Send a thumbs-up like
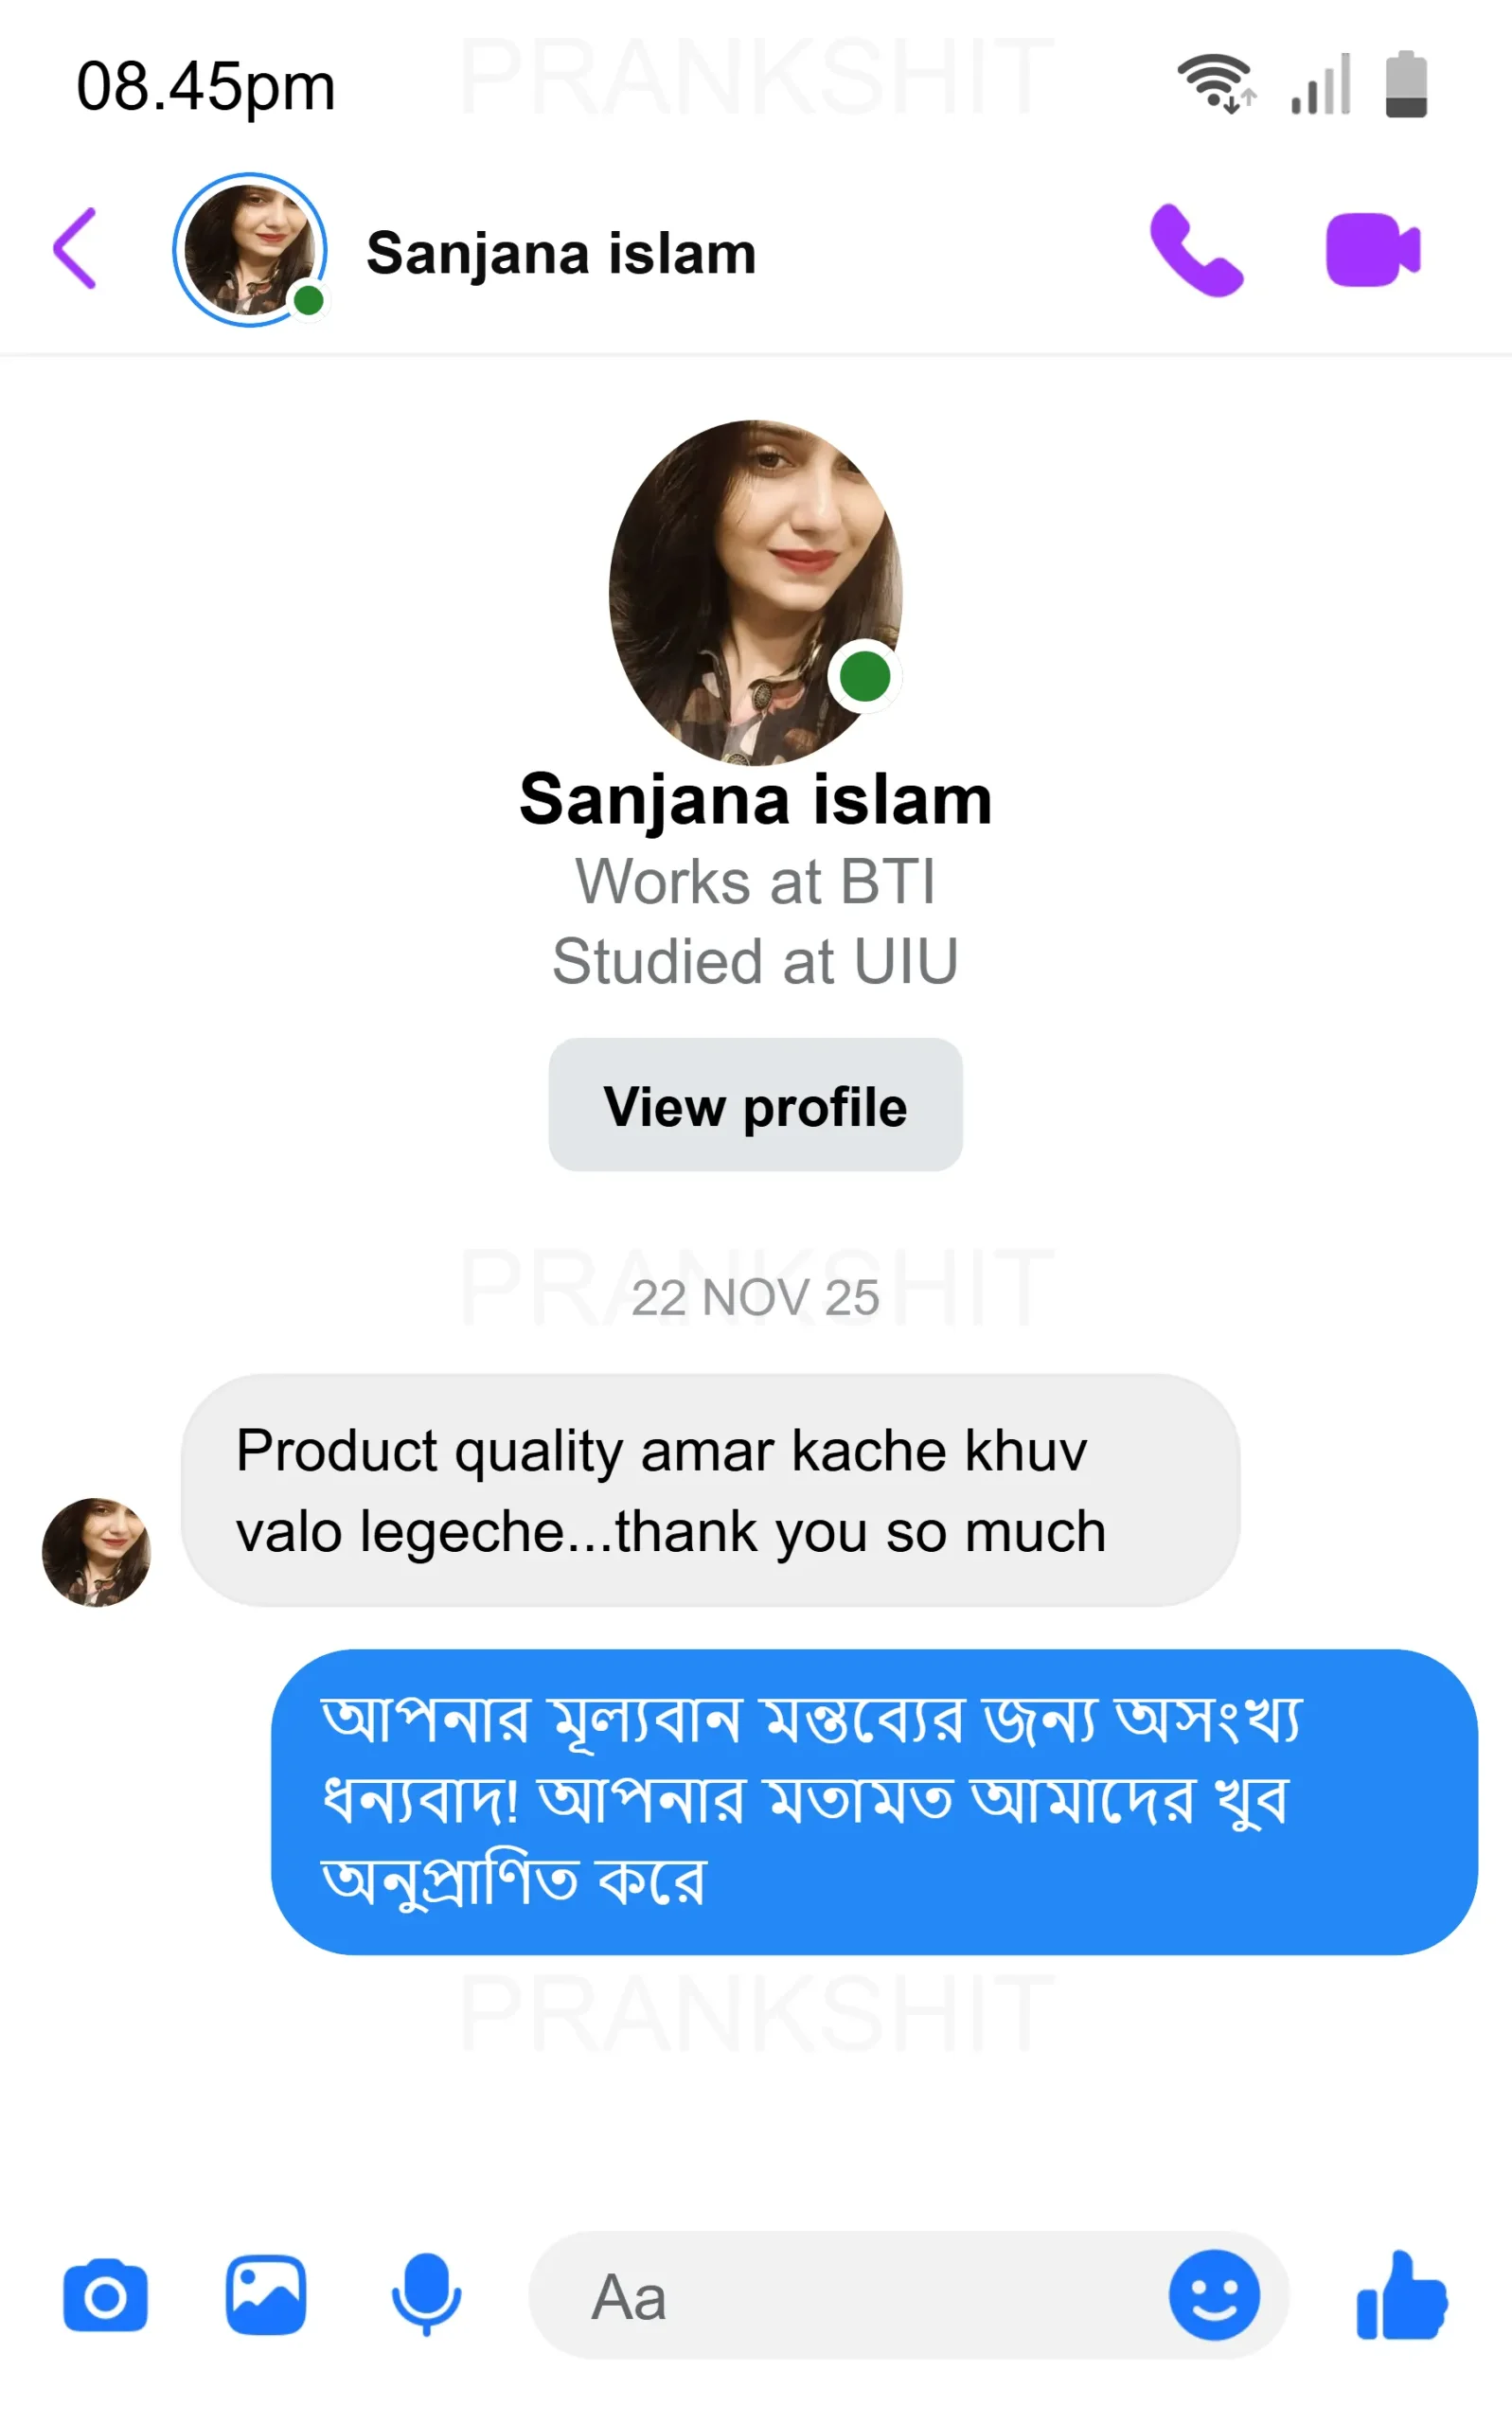 pyautogui.click(x=1400, y=2296)
